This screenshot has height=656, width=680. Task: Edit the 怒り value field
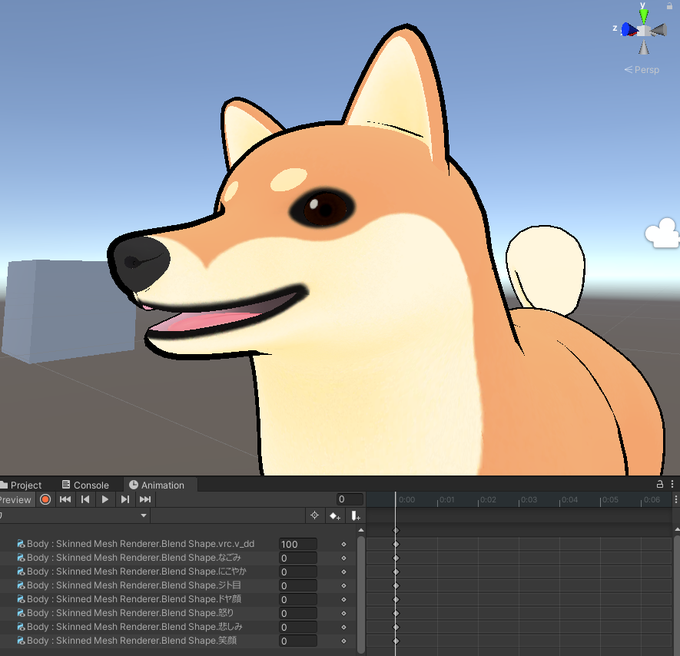click(298, 614)
